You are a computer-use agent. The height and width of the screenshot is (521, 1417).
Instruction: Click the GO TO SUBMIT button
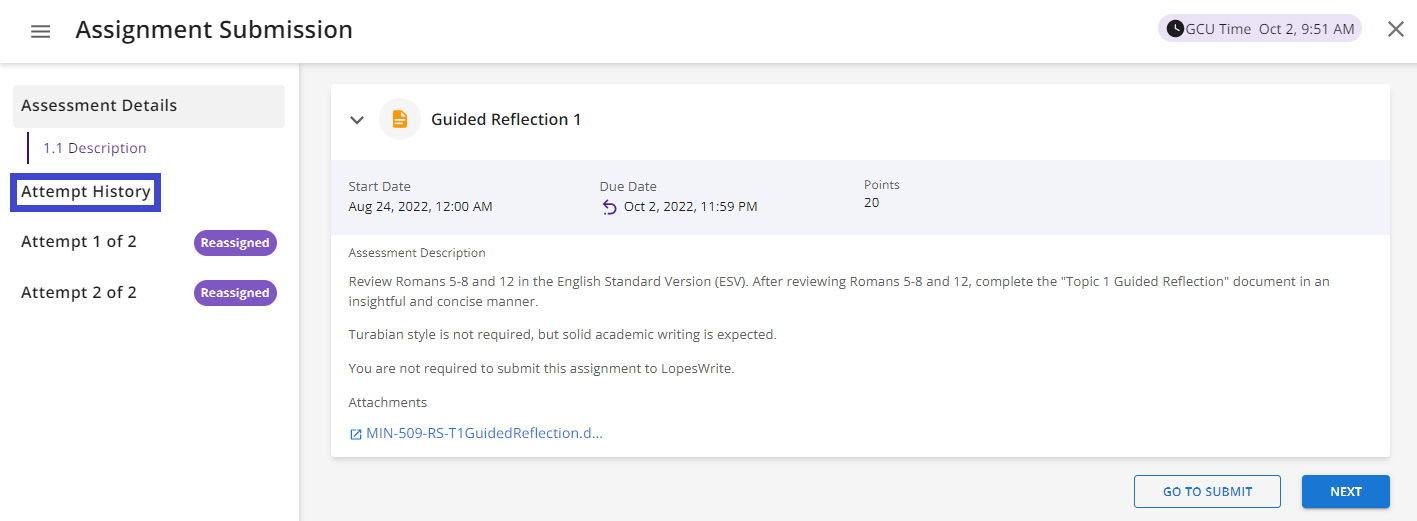click(x=1207, y=492)
